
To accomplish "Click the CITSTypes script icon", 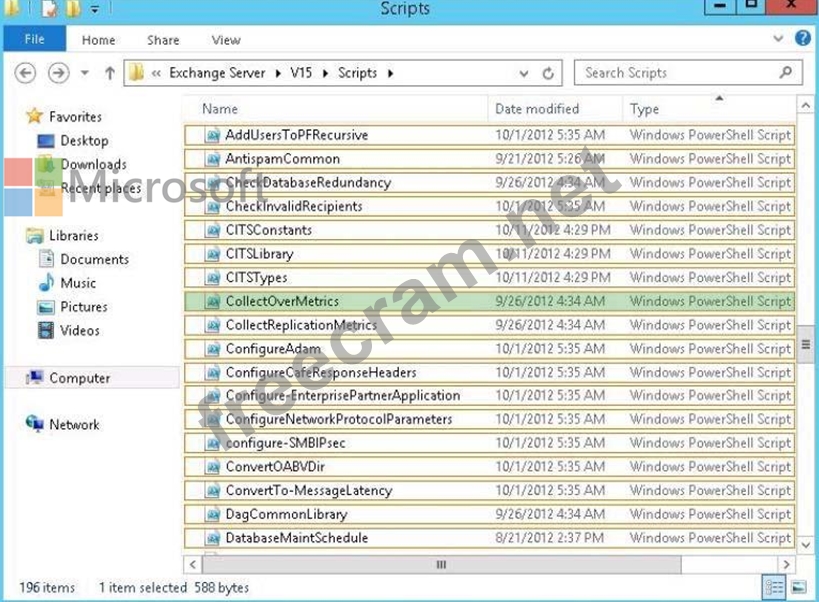I will point(213,278).
